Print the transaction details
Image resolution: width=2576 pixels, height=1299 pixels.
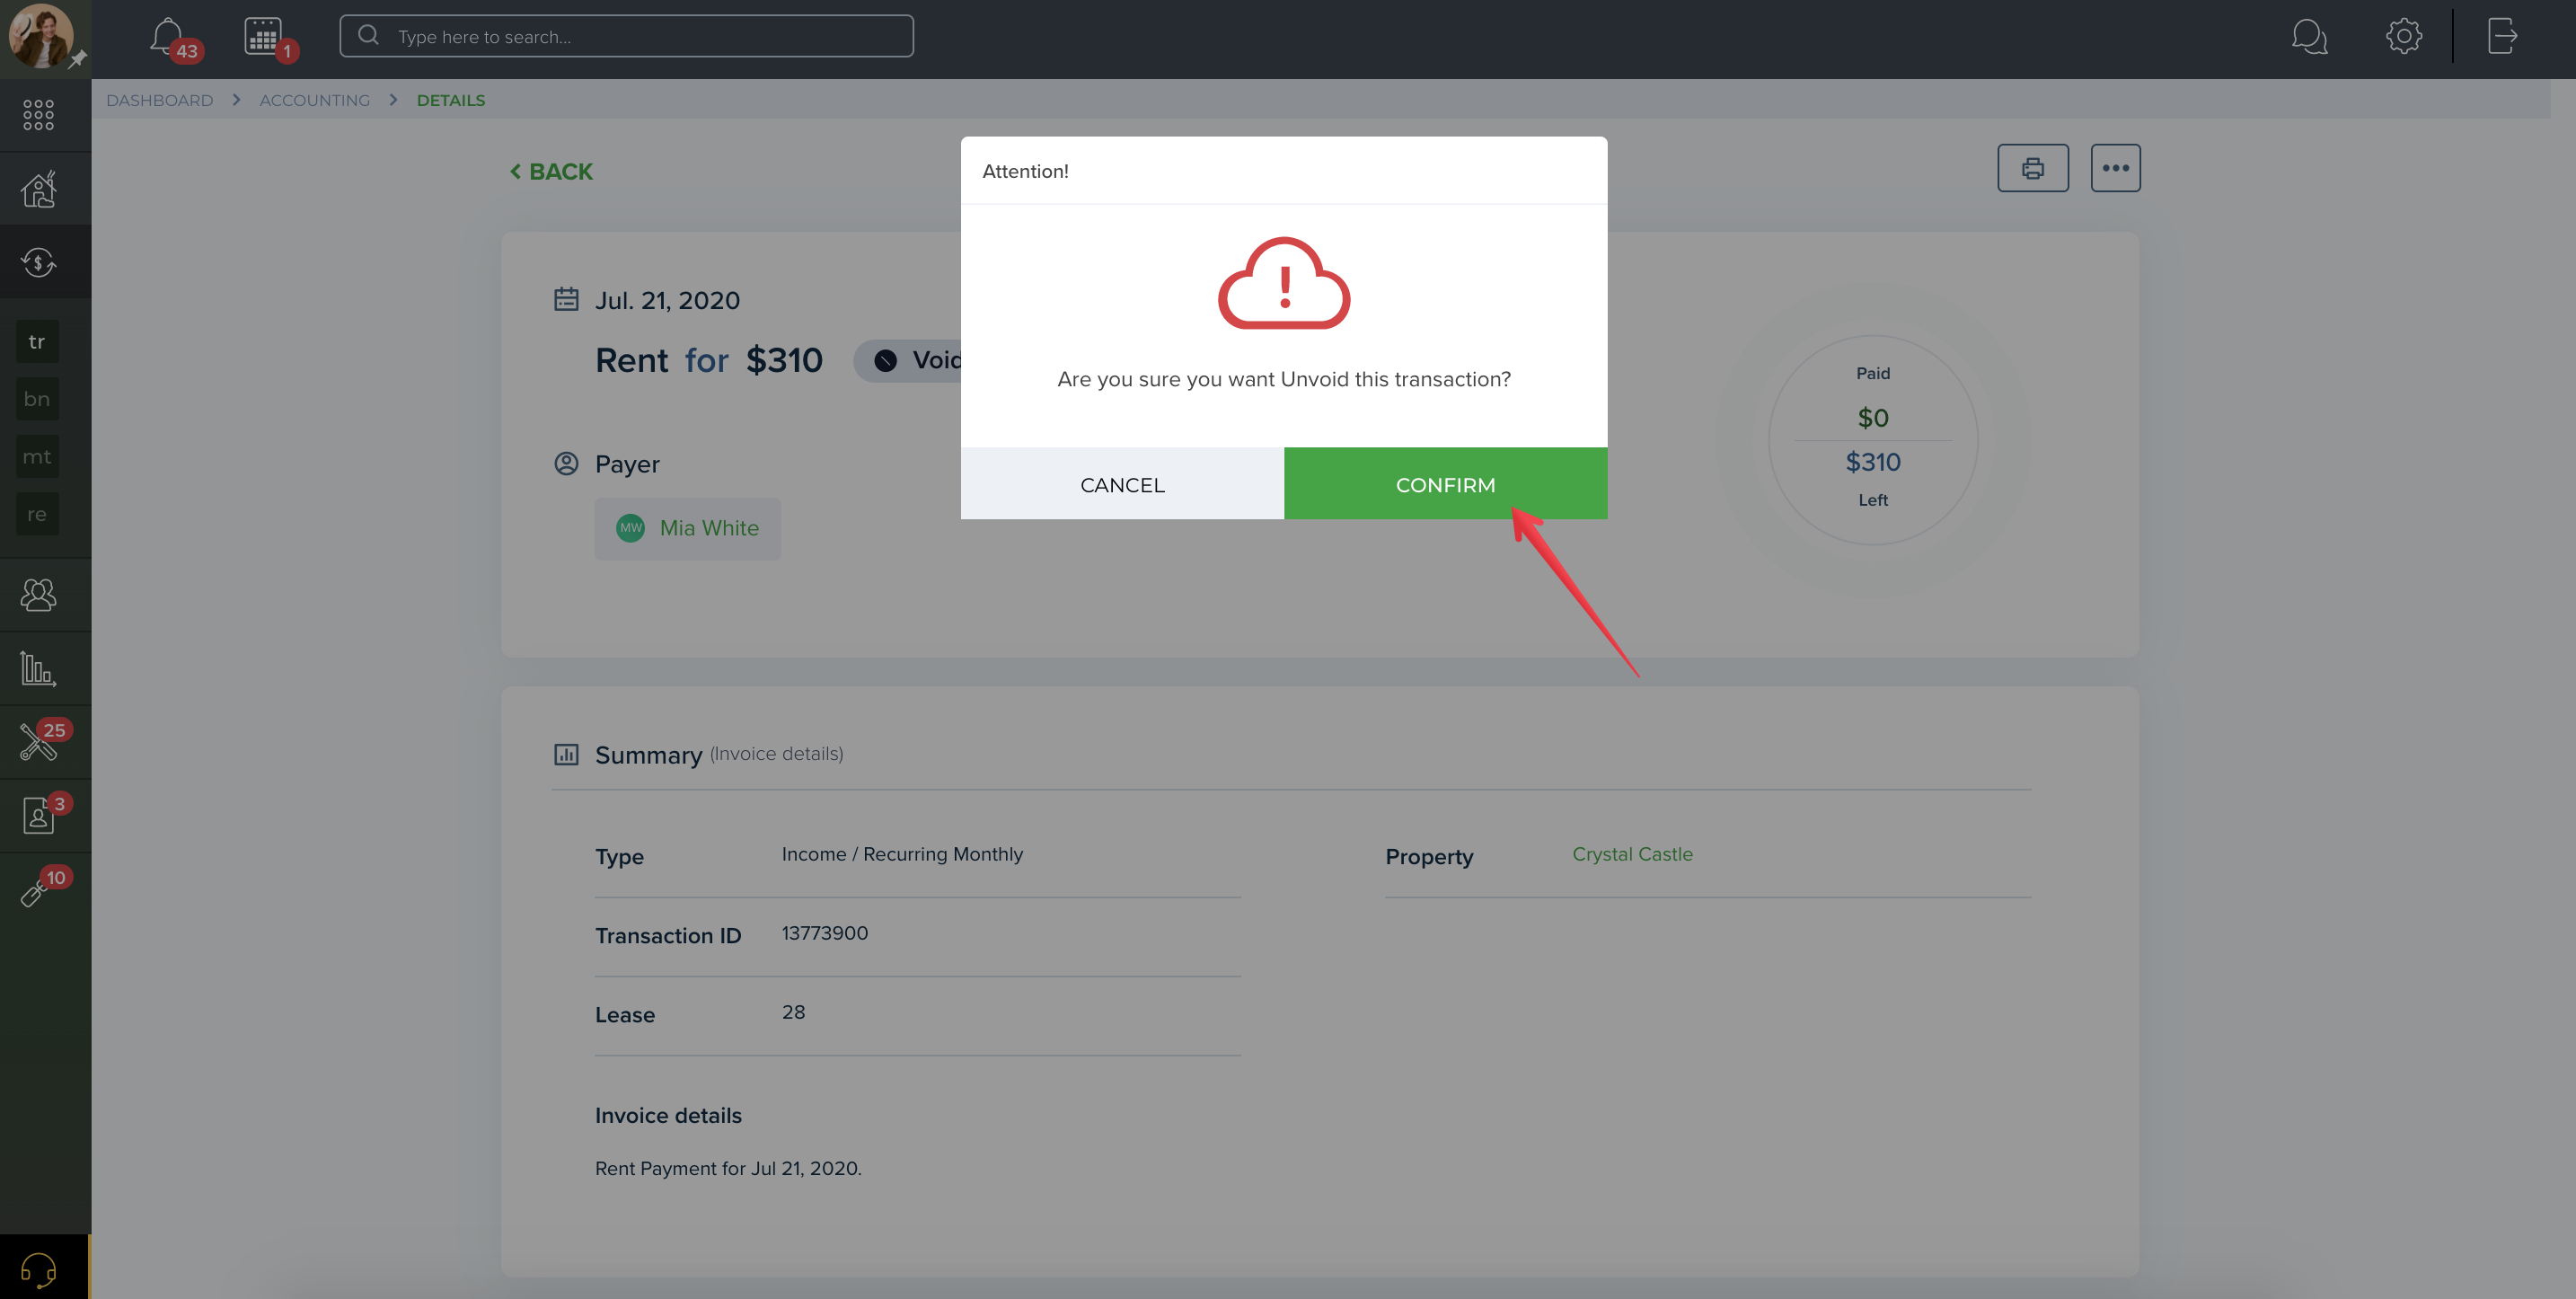point(2032,168)
